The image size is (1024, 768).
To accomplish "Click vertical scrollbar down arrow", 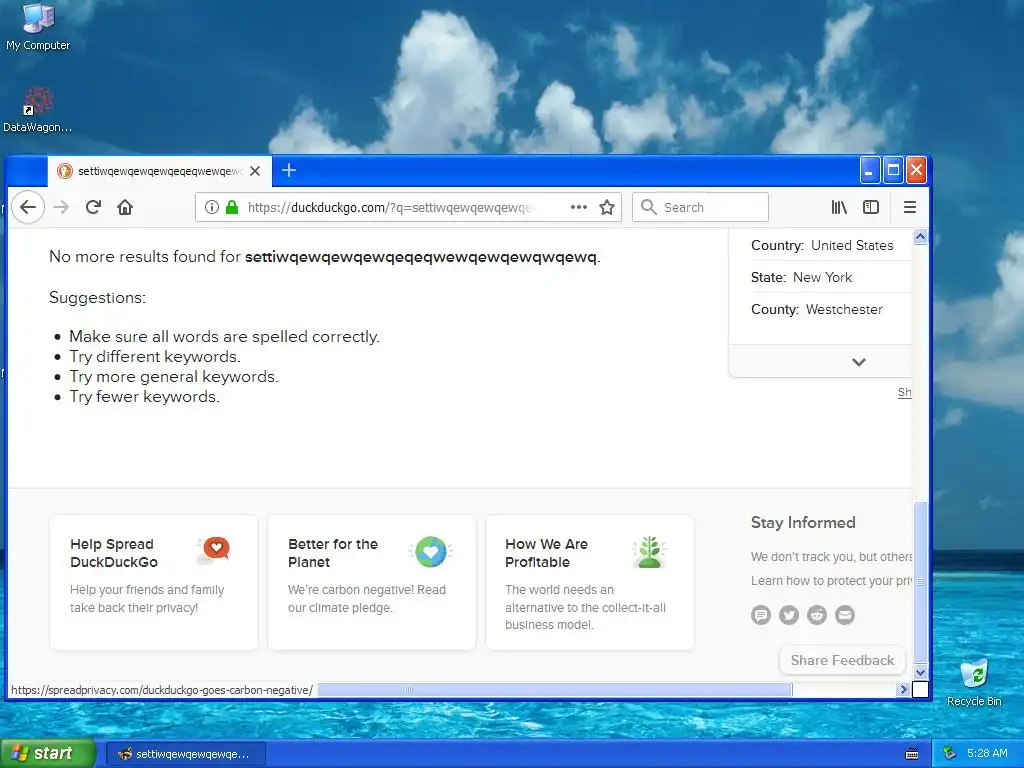I will tap(920, 672).
